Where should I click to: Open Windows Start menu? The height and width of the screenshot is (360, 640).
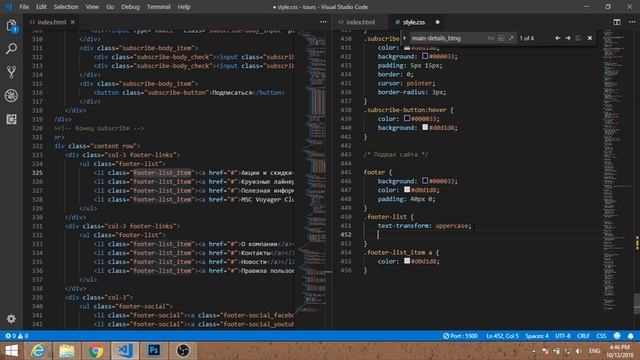[11, 351]
